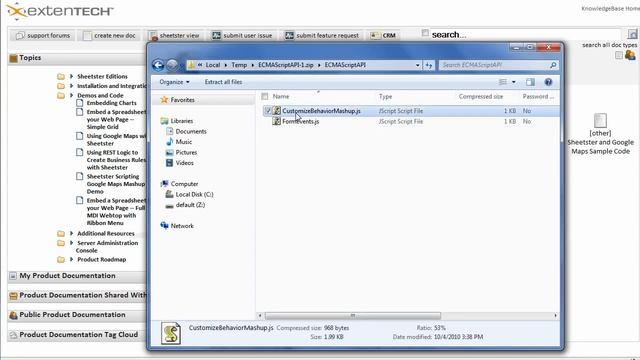This screenshot has height=360, width=640.
Task: Expand Server Administration Console topic
Action: tap(71, 243)
